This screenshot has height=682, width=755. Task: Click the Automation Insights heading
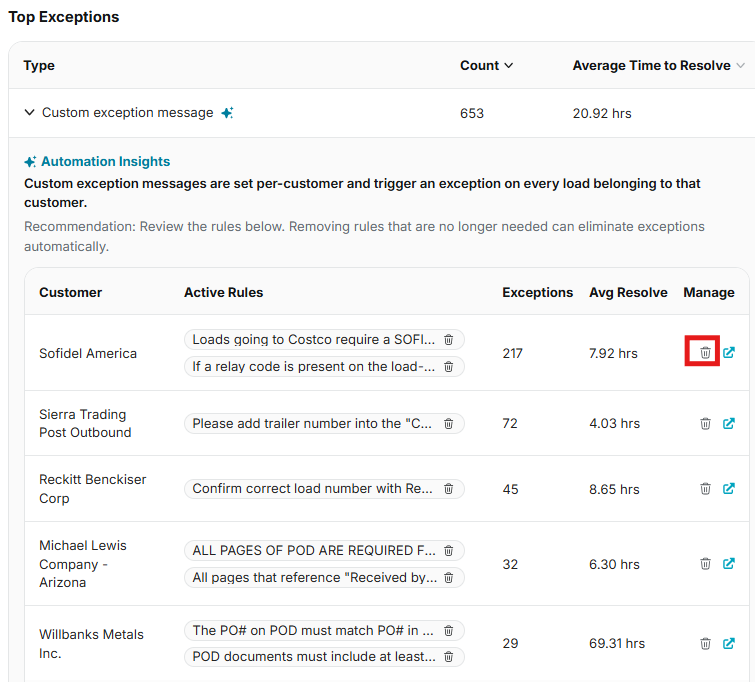click(105, 162)
